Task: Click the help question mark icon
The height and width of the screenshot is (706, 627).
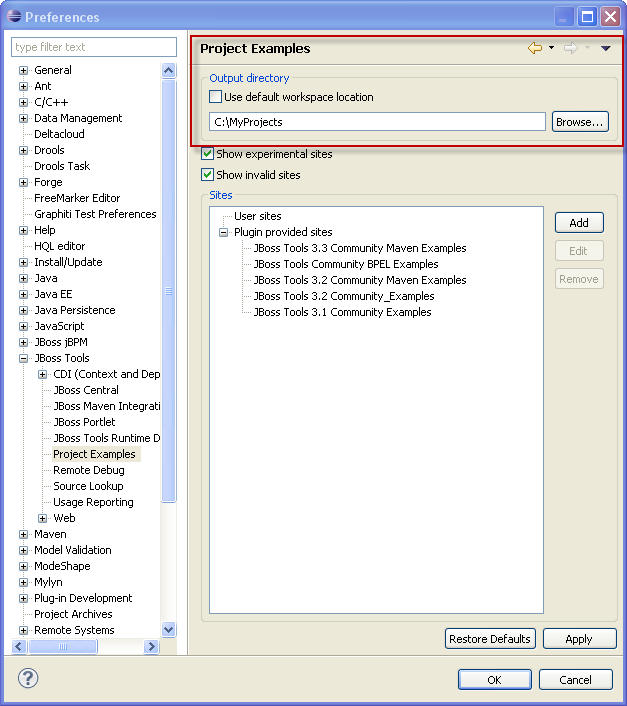Action: tap(28, 678)
